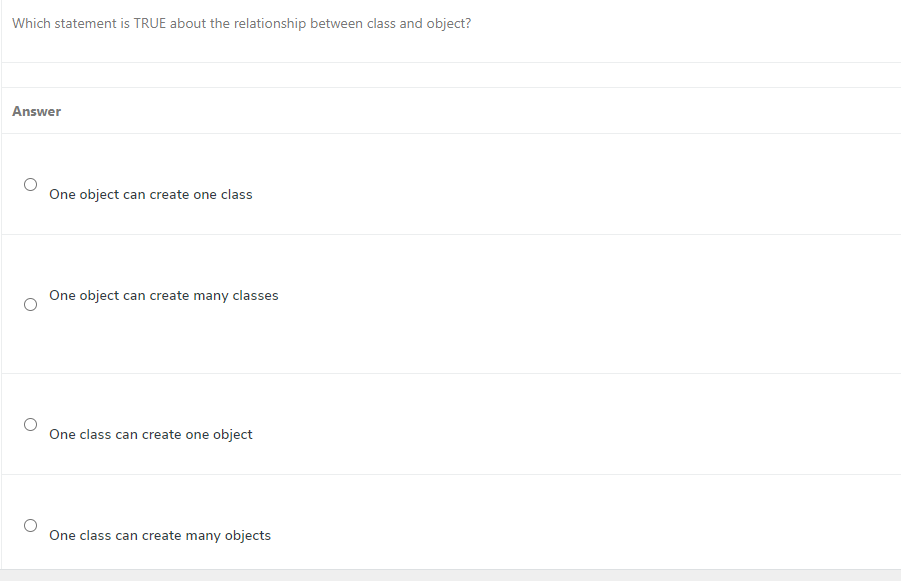Image resolution: width=901 pixels, height=581 pixels.
Task: Select radio for 'One object can create many classes'
Action: [x=30, y=305]
